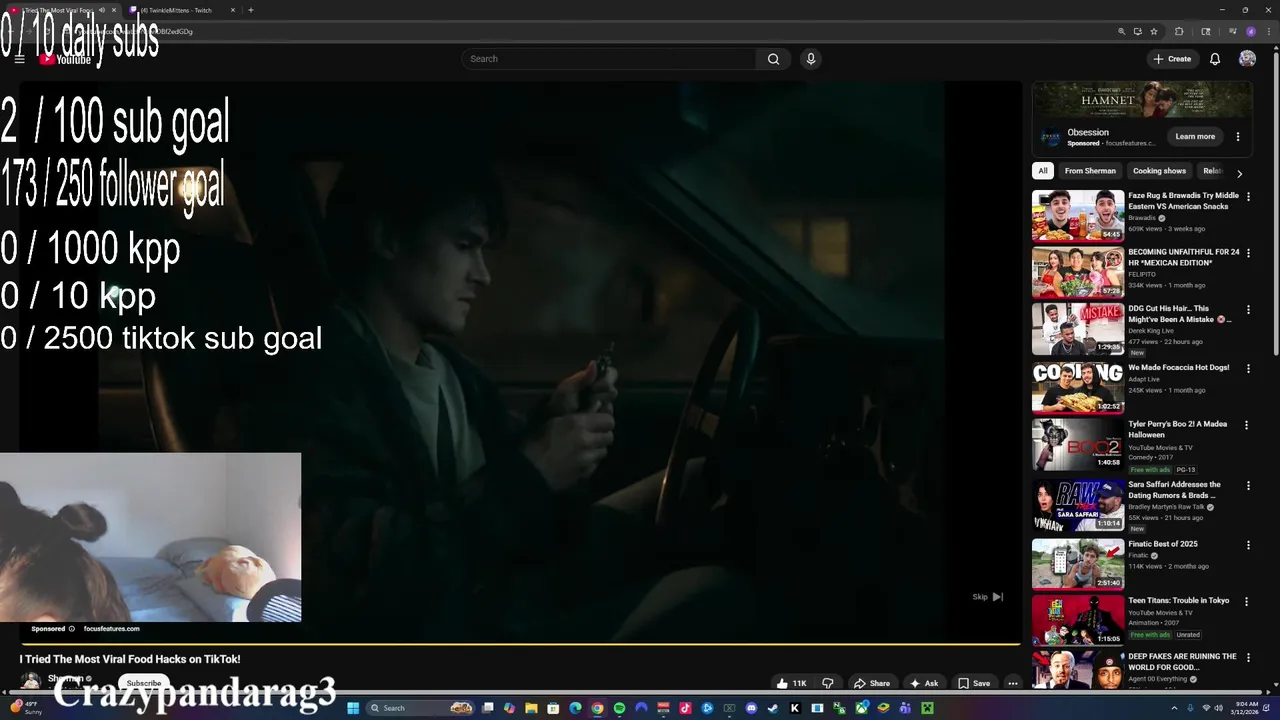1280x720 pixels.
Task: Open Steam from the taskbar
Action: pyautogui.click(x=773, y=708)
